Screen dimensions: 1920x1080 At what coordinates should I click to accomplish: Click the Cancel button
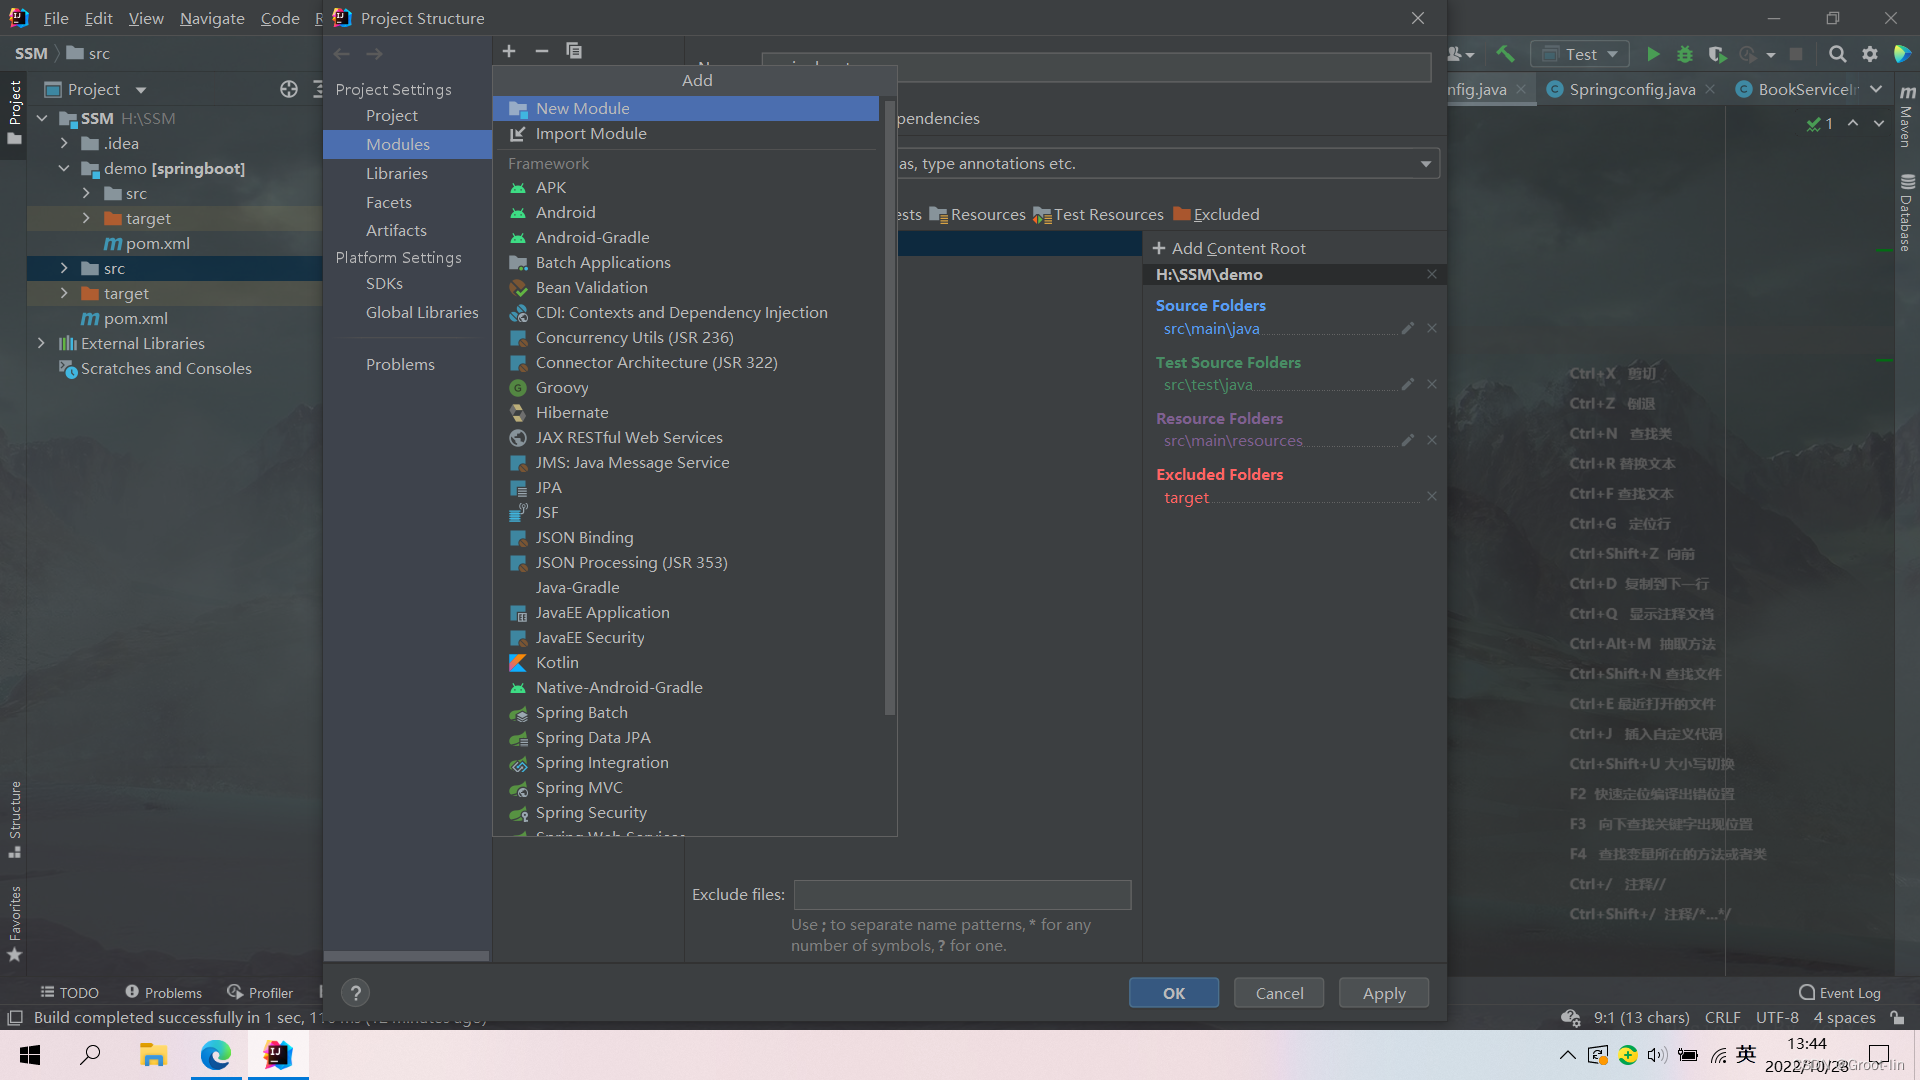[1279, 993]
